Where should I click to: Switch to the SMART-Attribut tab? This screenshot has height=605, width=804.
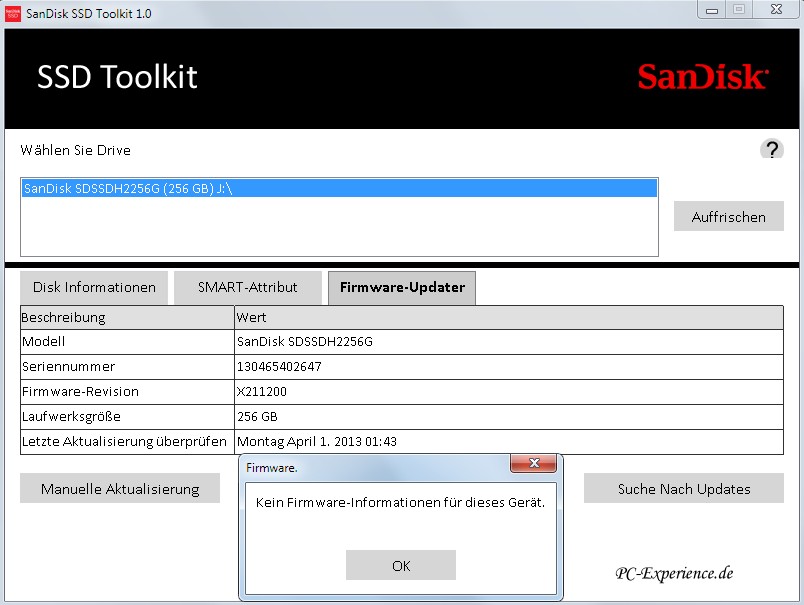point(248,287)
